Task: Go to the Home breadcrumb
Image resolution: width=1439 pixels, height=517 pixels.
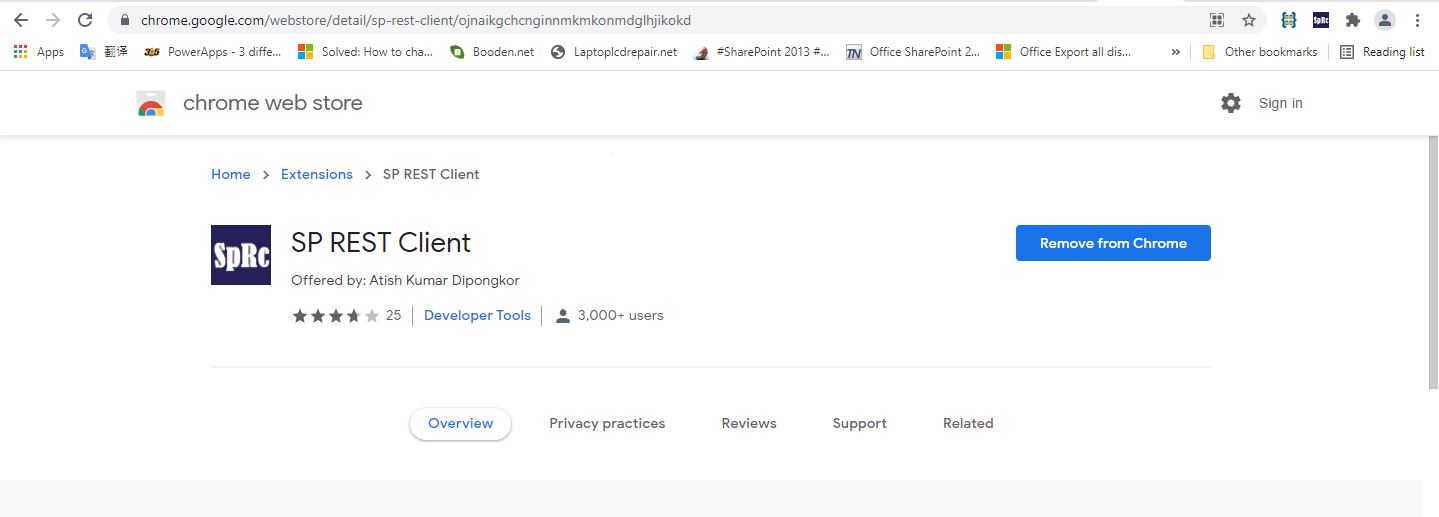Action: pyautogui.click(x=231, y=174)
